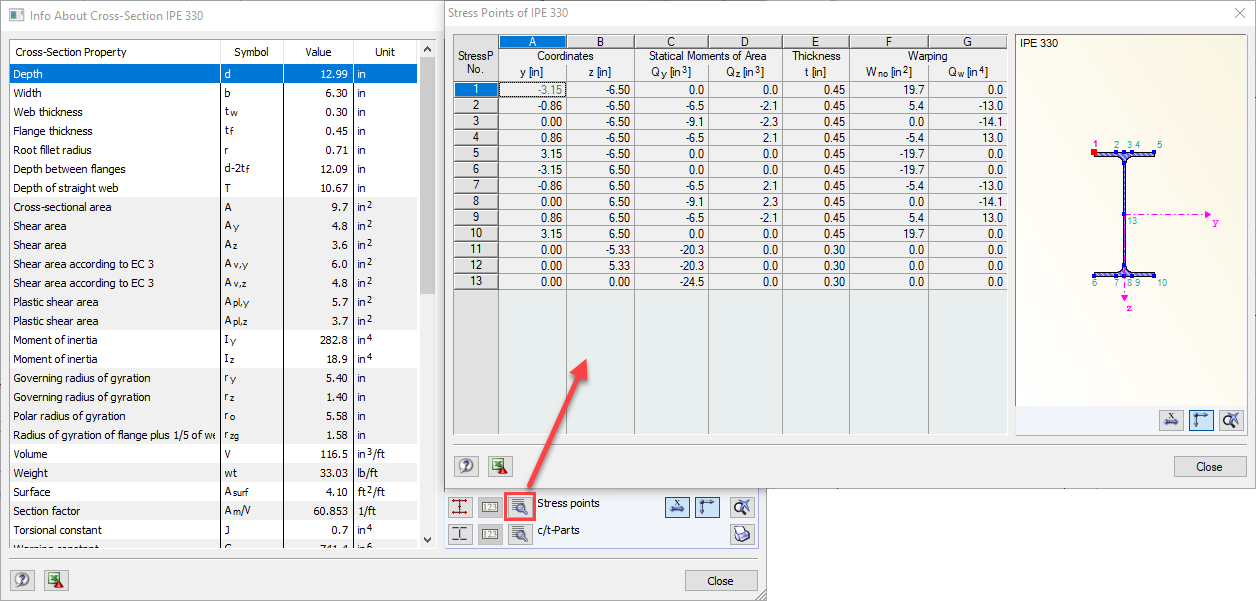
Task: Print the c/t-parts using the printer icon
Action: tap(741, 534)
